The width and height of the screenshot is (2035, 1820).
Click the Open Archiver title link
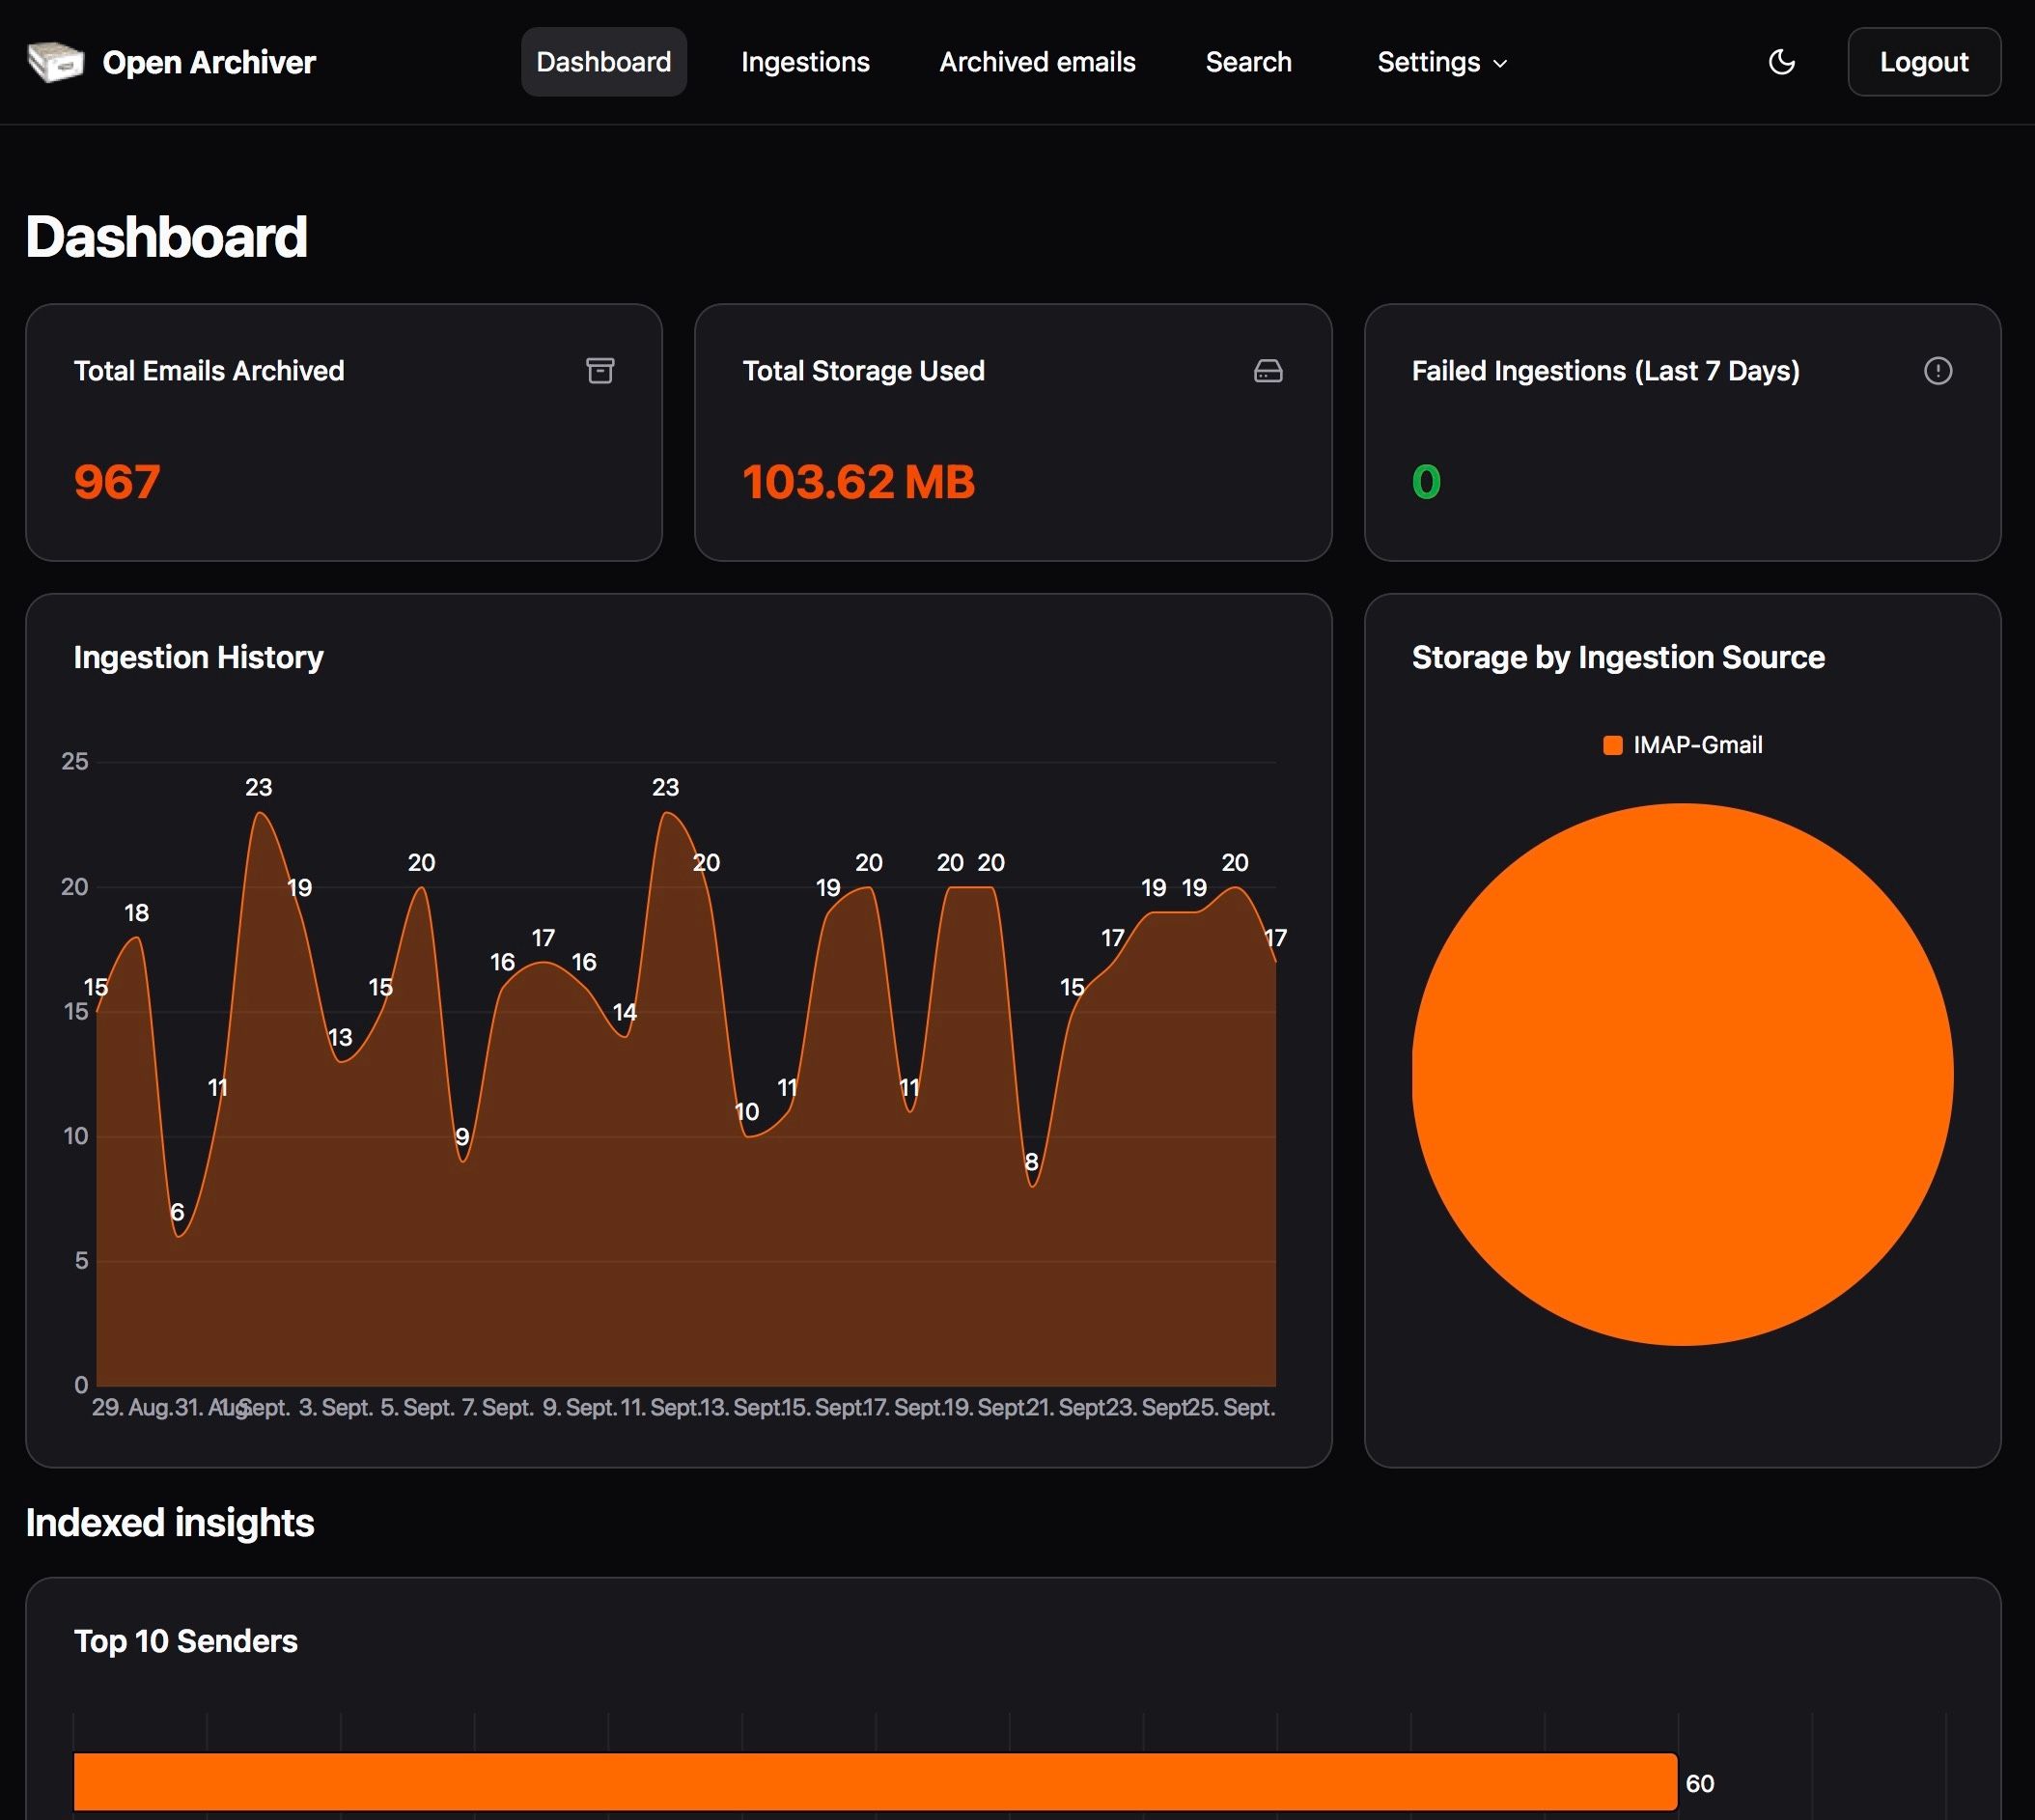tap(209, 62)
